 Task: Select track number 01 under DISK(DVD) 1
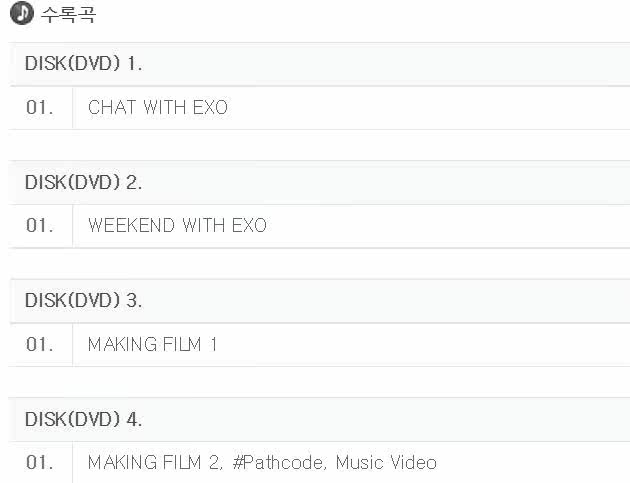(x=39, y=108)
